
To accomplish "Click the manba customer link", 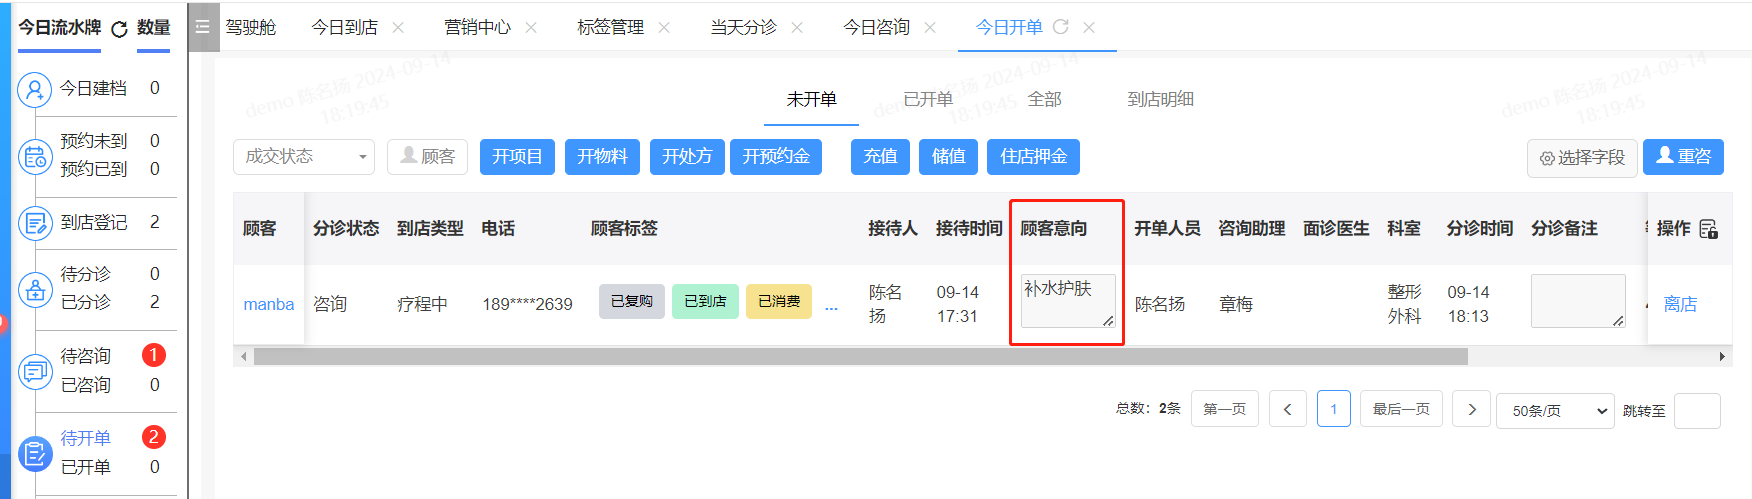I will 268,304.
